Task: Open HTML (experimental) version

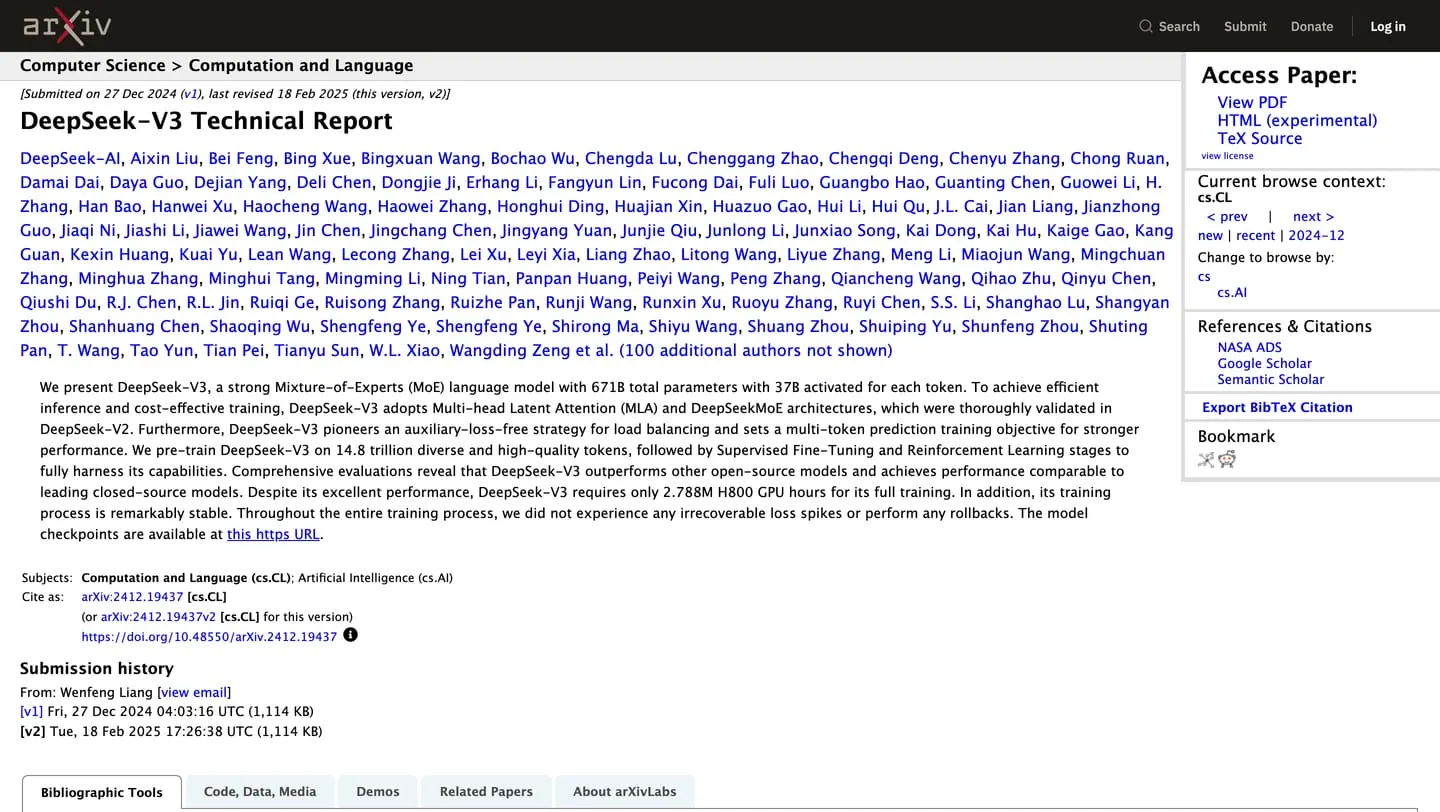Action: (1297, 120)
